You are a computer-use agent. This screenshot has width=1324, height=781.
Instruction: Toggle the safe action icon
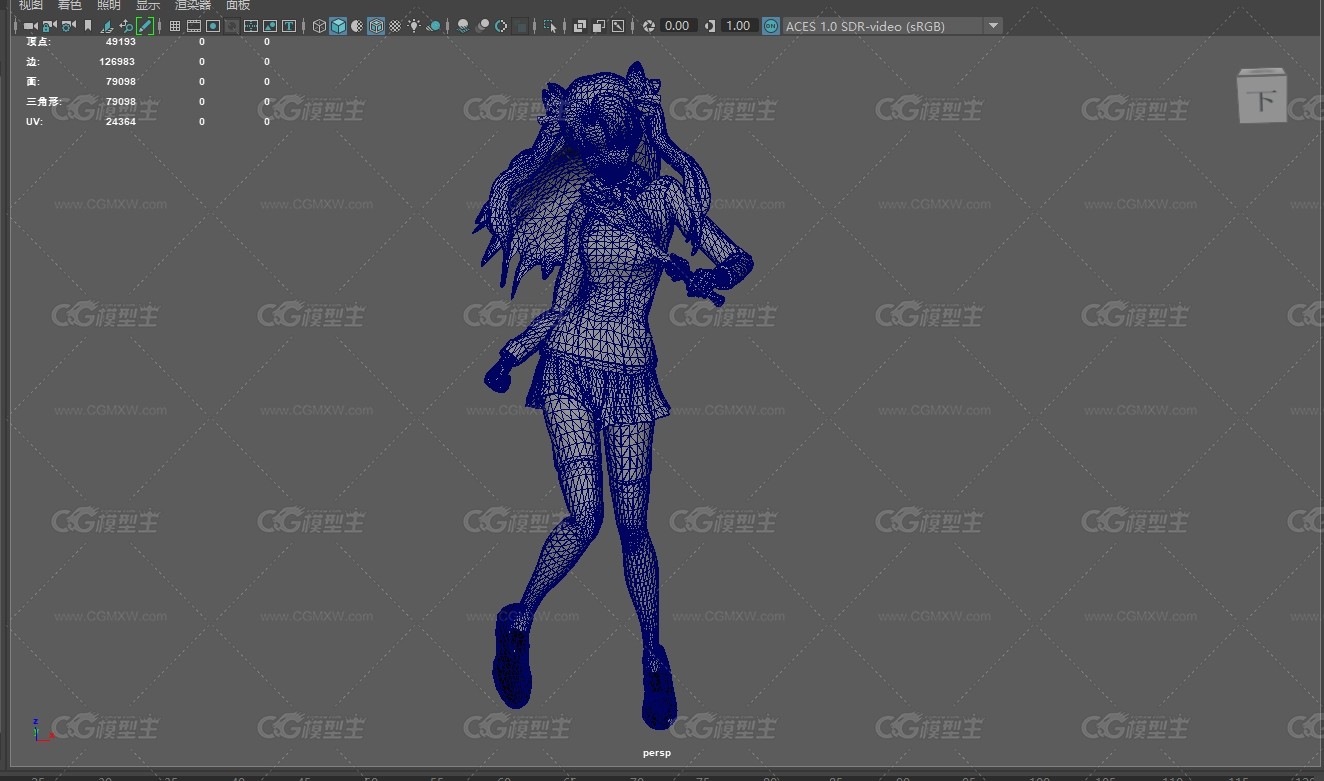tap(270, 26)
